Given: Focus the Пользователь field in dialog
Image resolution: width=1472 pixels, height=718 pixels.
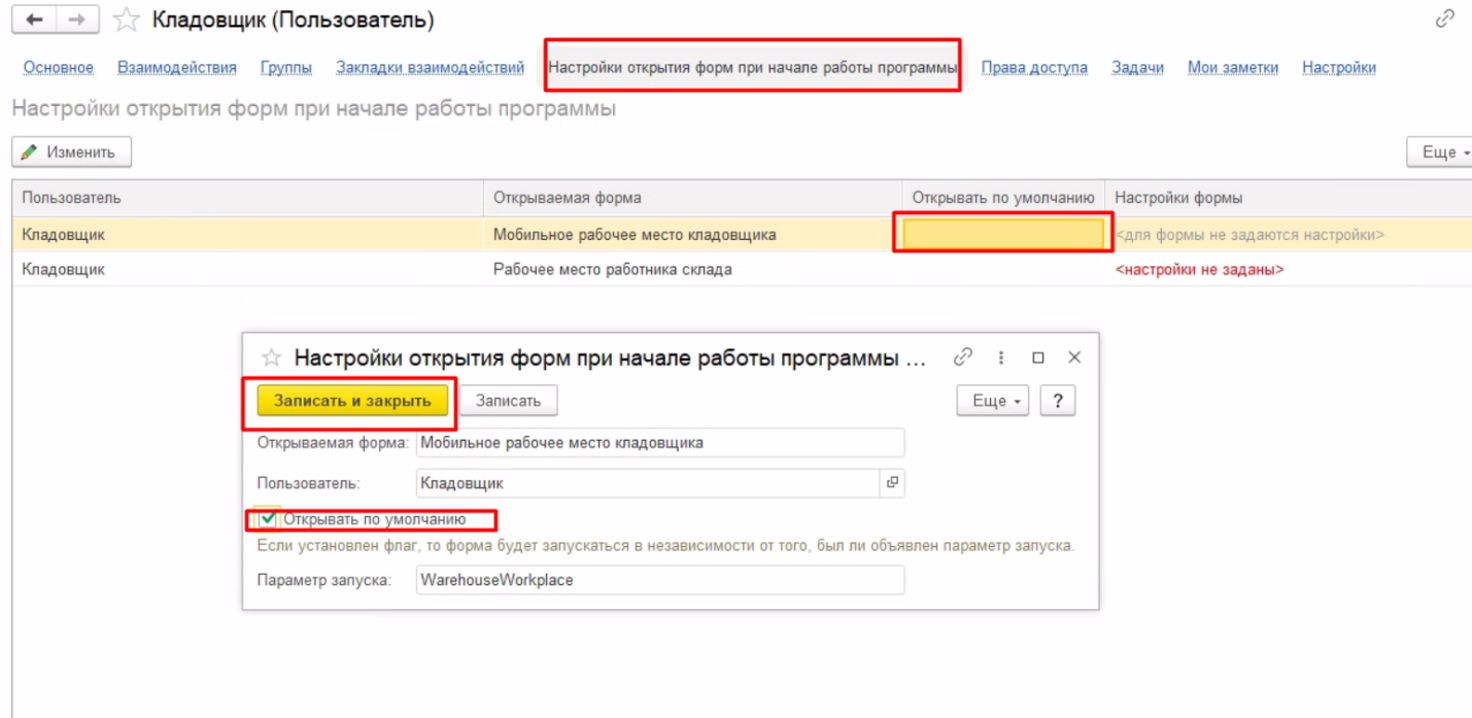Looking at the screenshot, I should click(648, 483).
